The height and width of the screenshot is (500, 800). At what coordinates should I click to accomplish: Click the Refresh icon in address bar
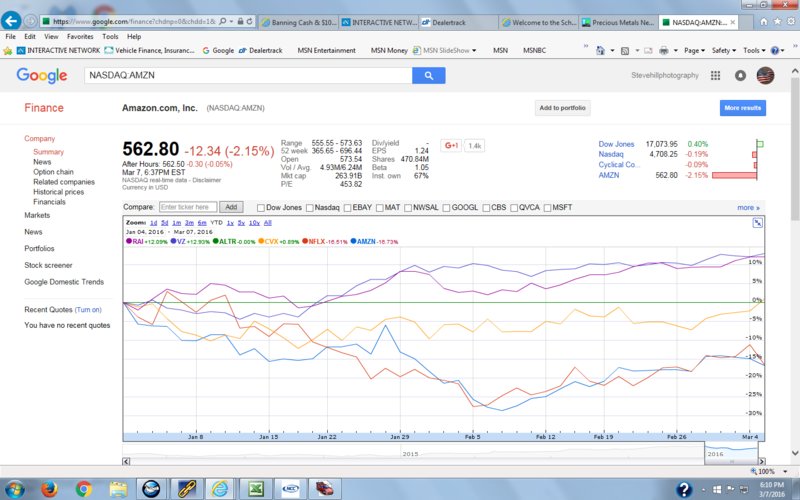(x=249, y=21)
